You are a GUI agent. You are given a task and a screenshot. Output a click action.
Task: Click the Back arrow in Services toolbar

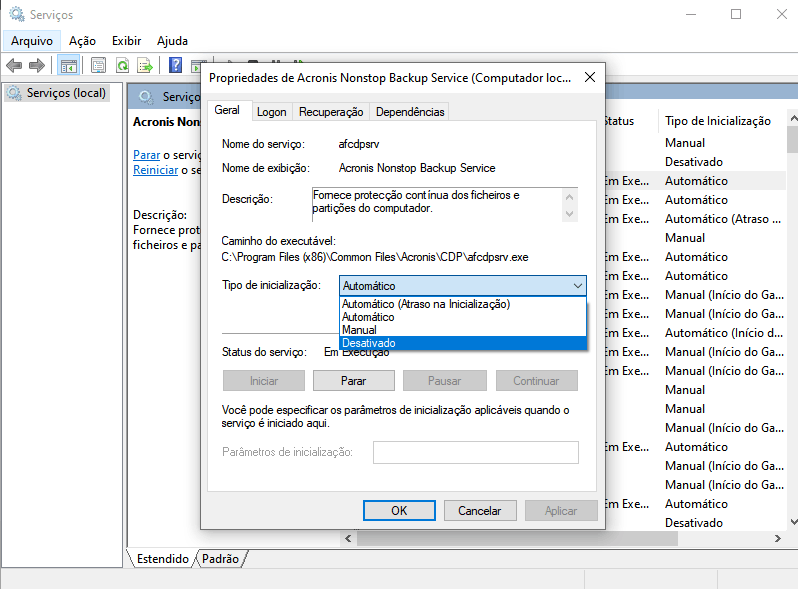point(14,65)
